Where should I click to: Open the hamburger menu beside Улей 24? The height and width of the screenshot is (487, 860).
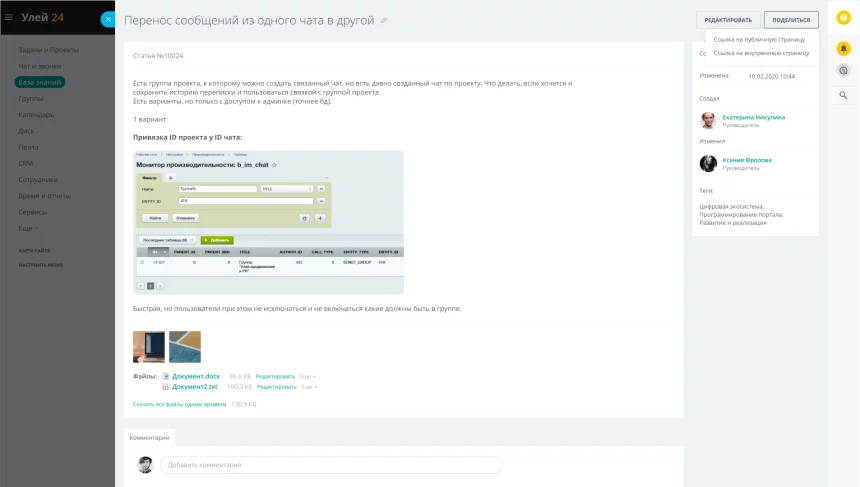9,17
